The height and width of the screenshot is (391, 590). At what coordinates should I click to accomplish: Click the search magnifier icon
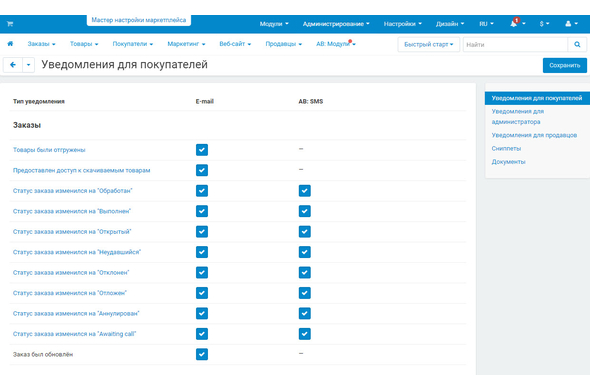(577, 44)
